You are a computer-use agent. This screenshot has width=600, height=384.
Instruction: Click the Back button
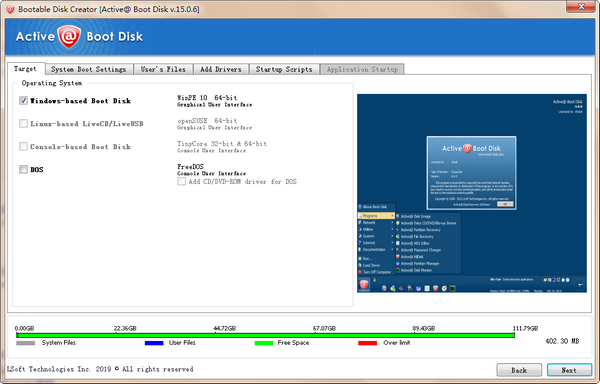(519, 370)
